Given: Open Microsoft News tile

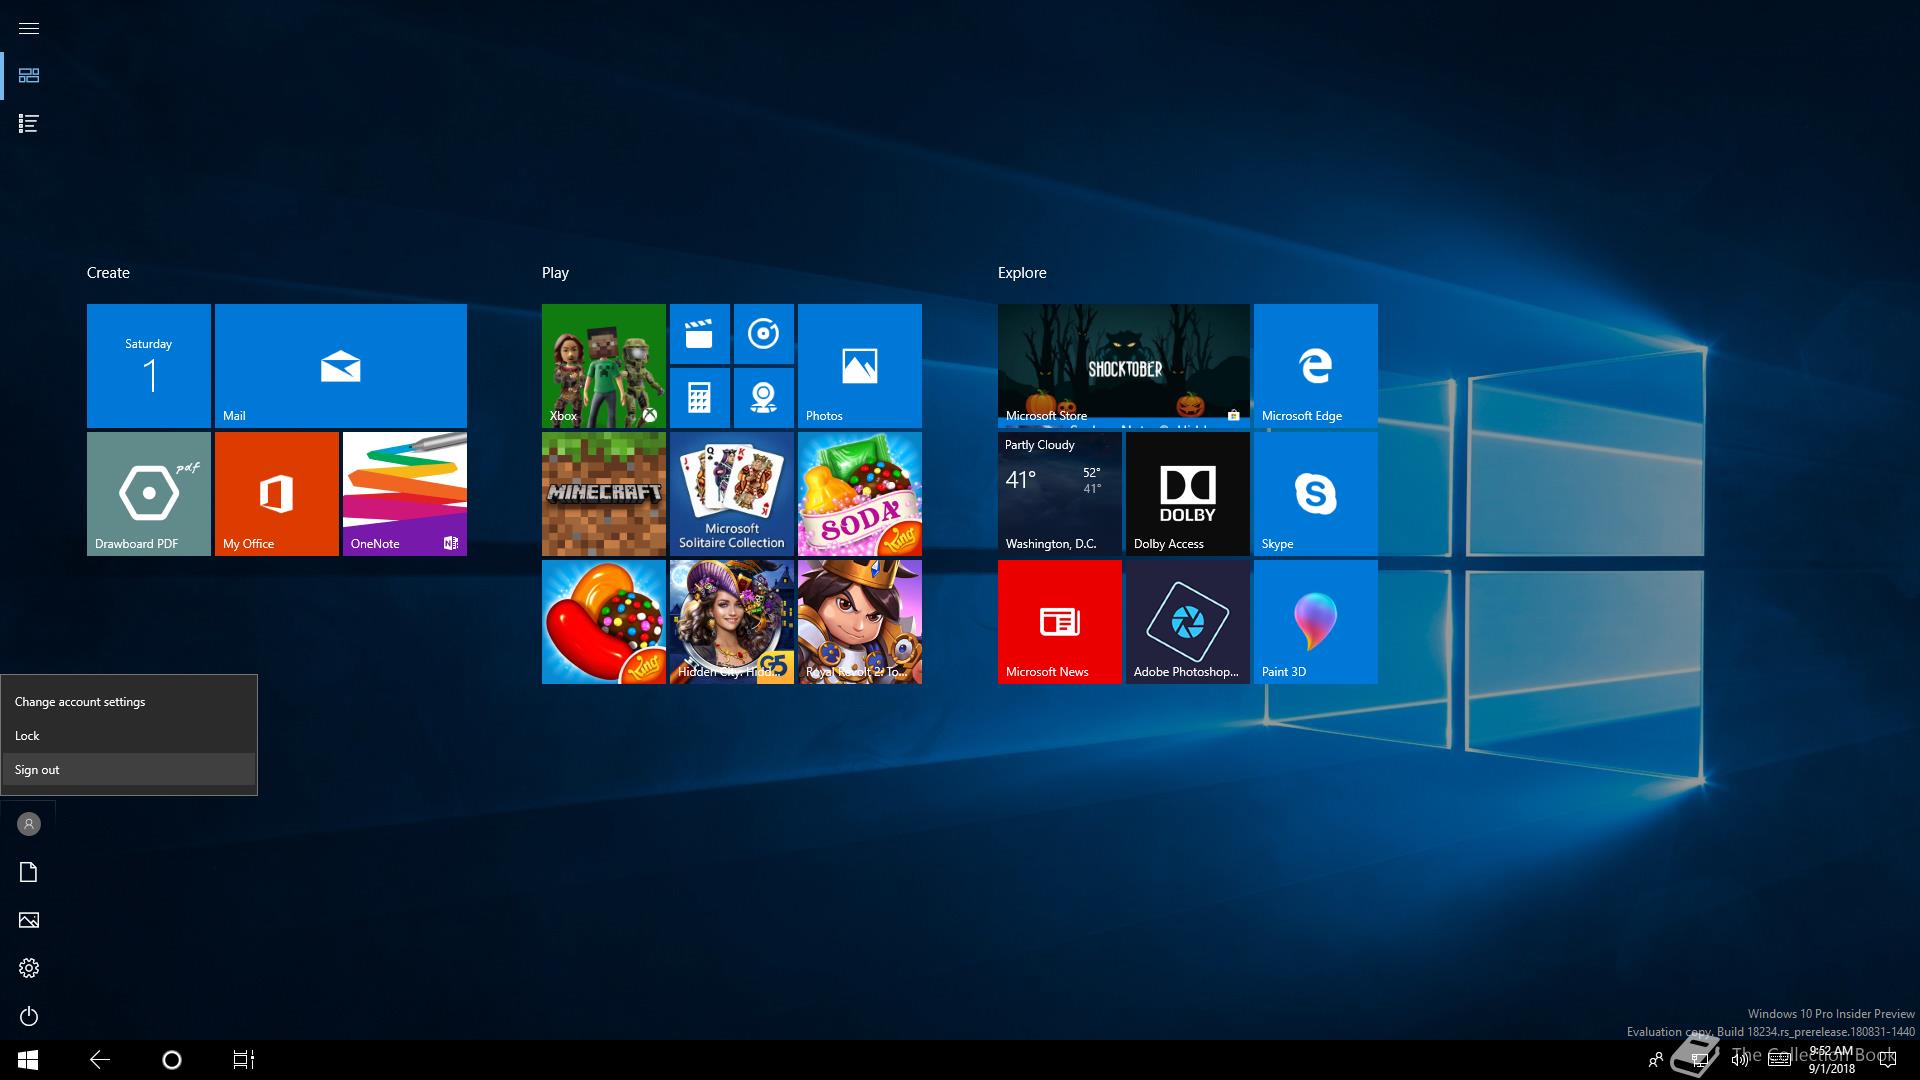Looking at the screenshot, I should (1060, 622).
